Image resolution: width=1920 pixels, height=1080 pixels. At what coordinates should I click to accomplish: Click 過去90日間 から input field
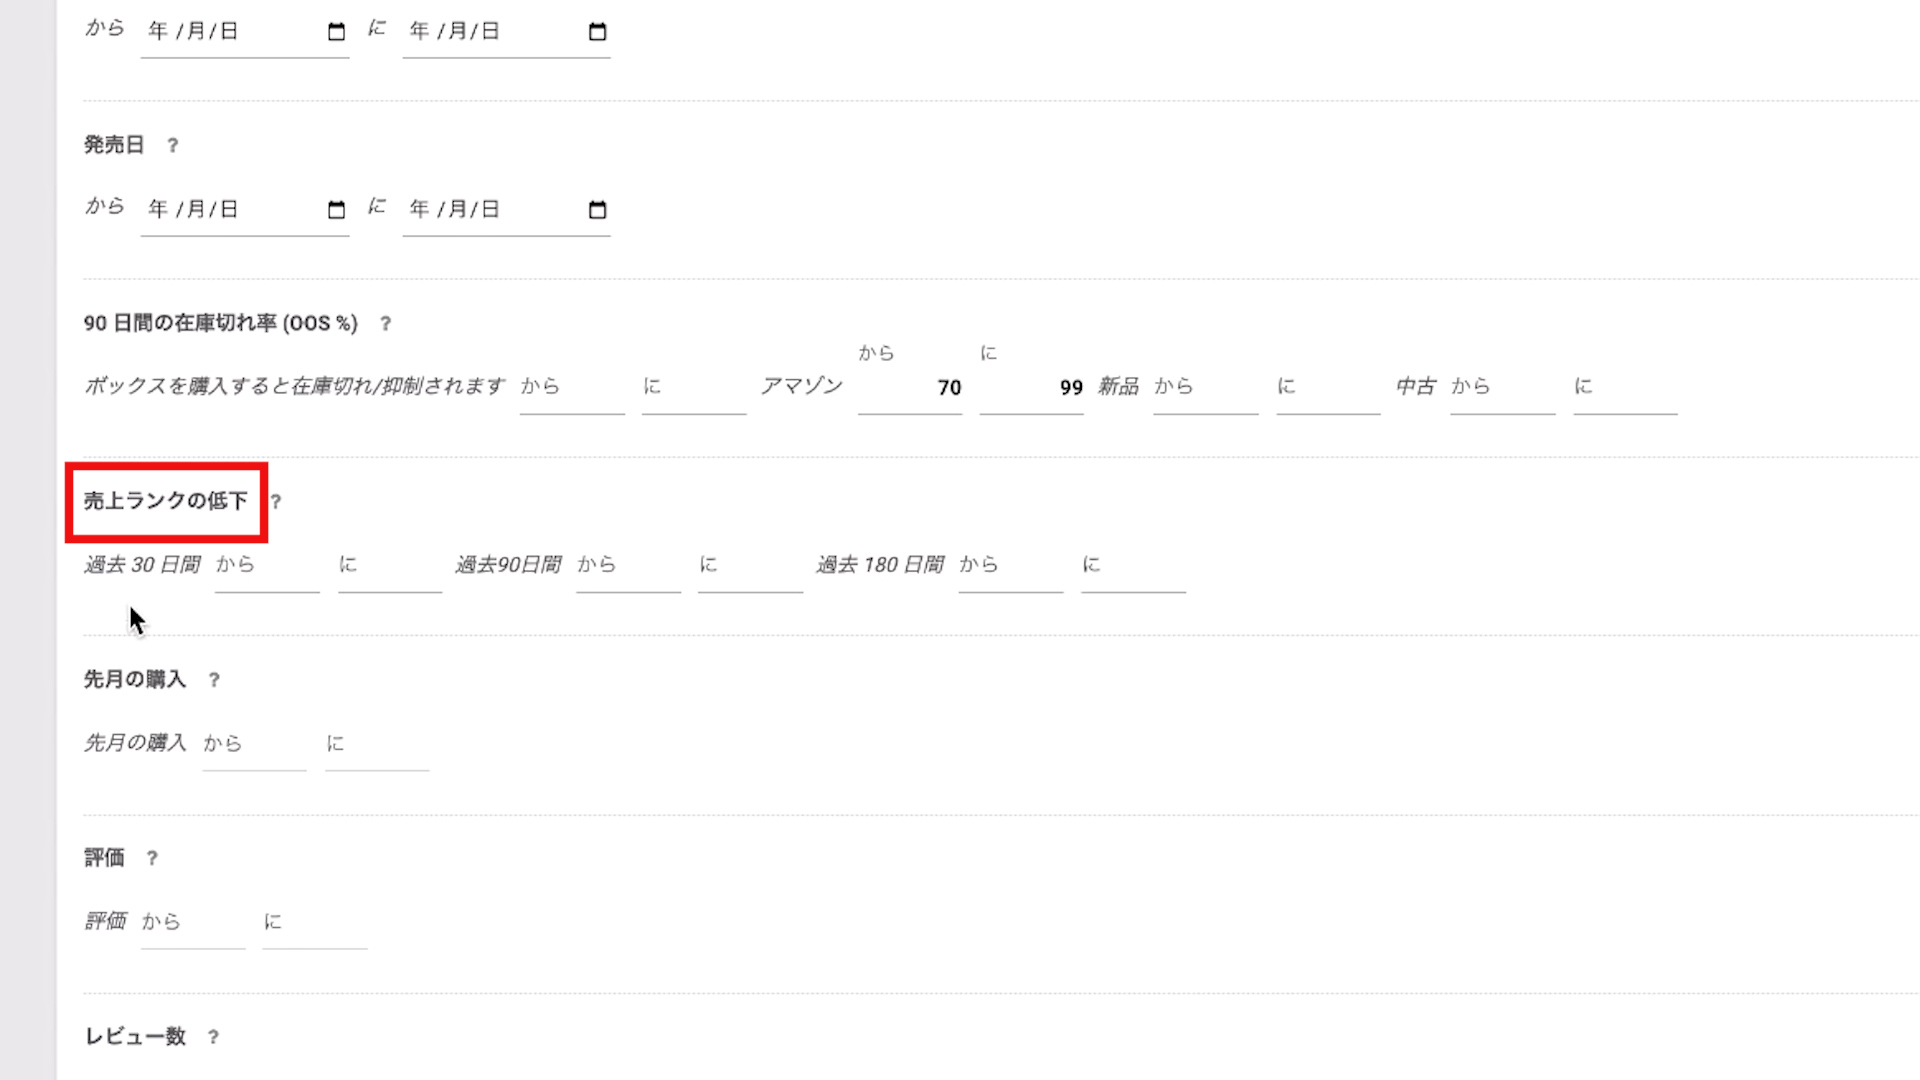pos(628,566)
